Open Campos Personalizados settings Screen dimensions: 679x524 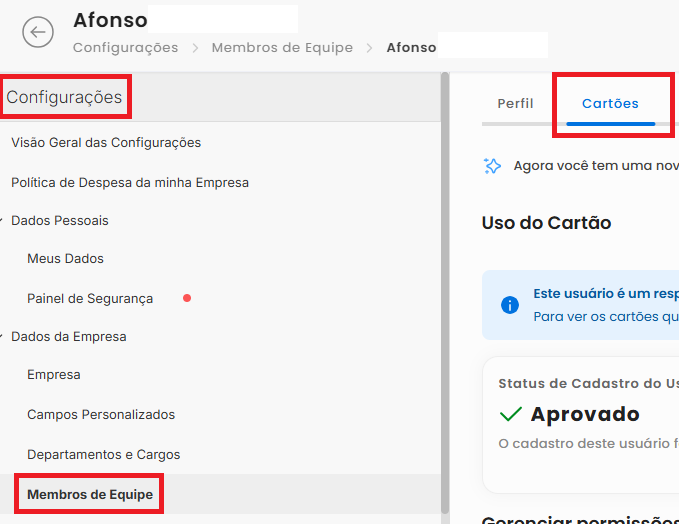(x=101, y=415)
